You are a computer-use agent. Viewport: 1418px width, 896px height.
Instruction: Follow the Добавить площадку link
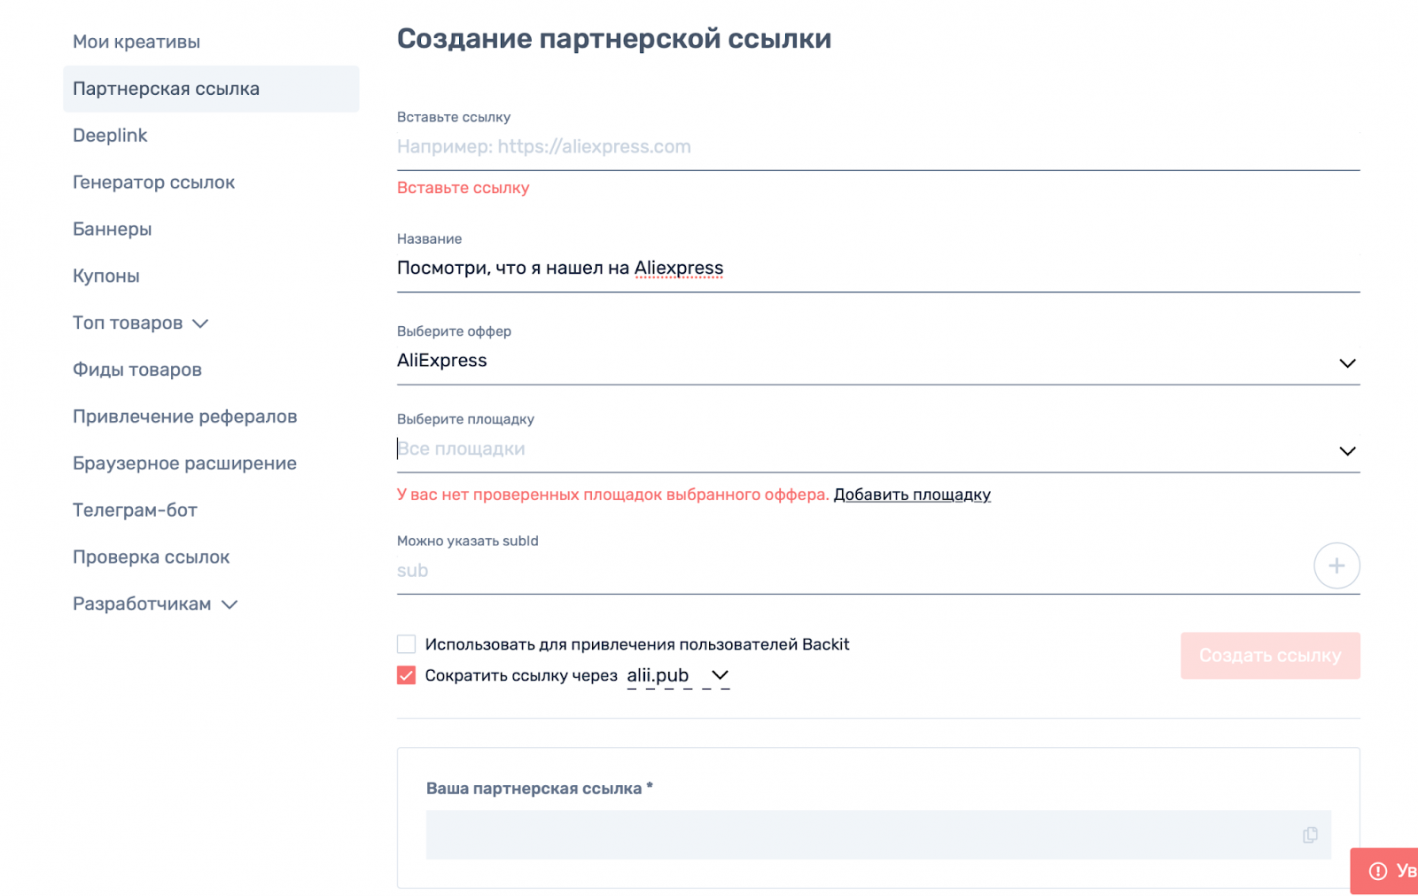[912, 495]
